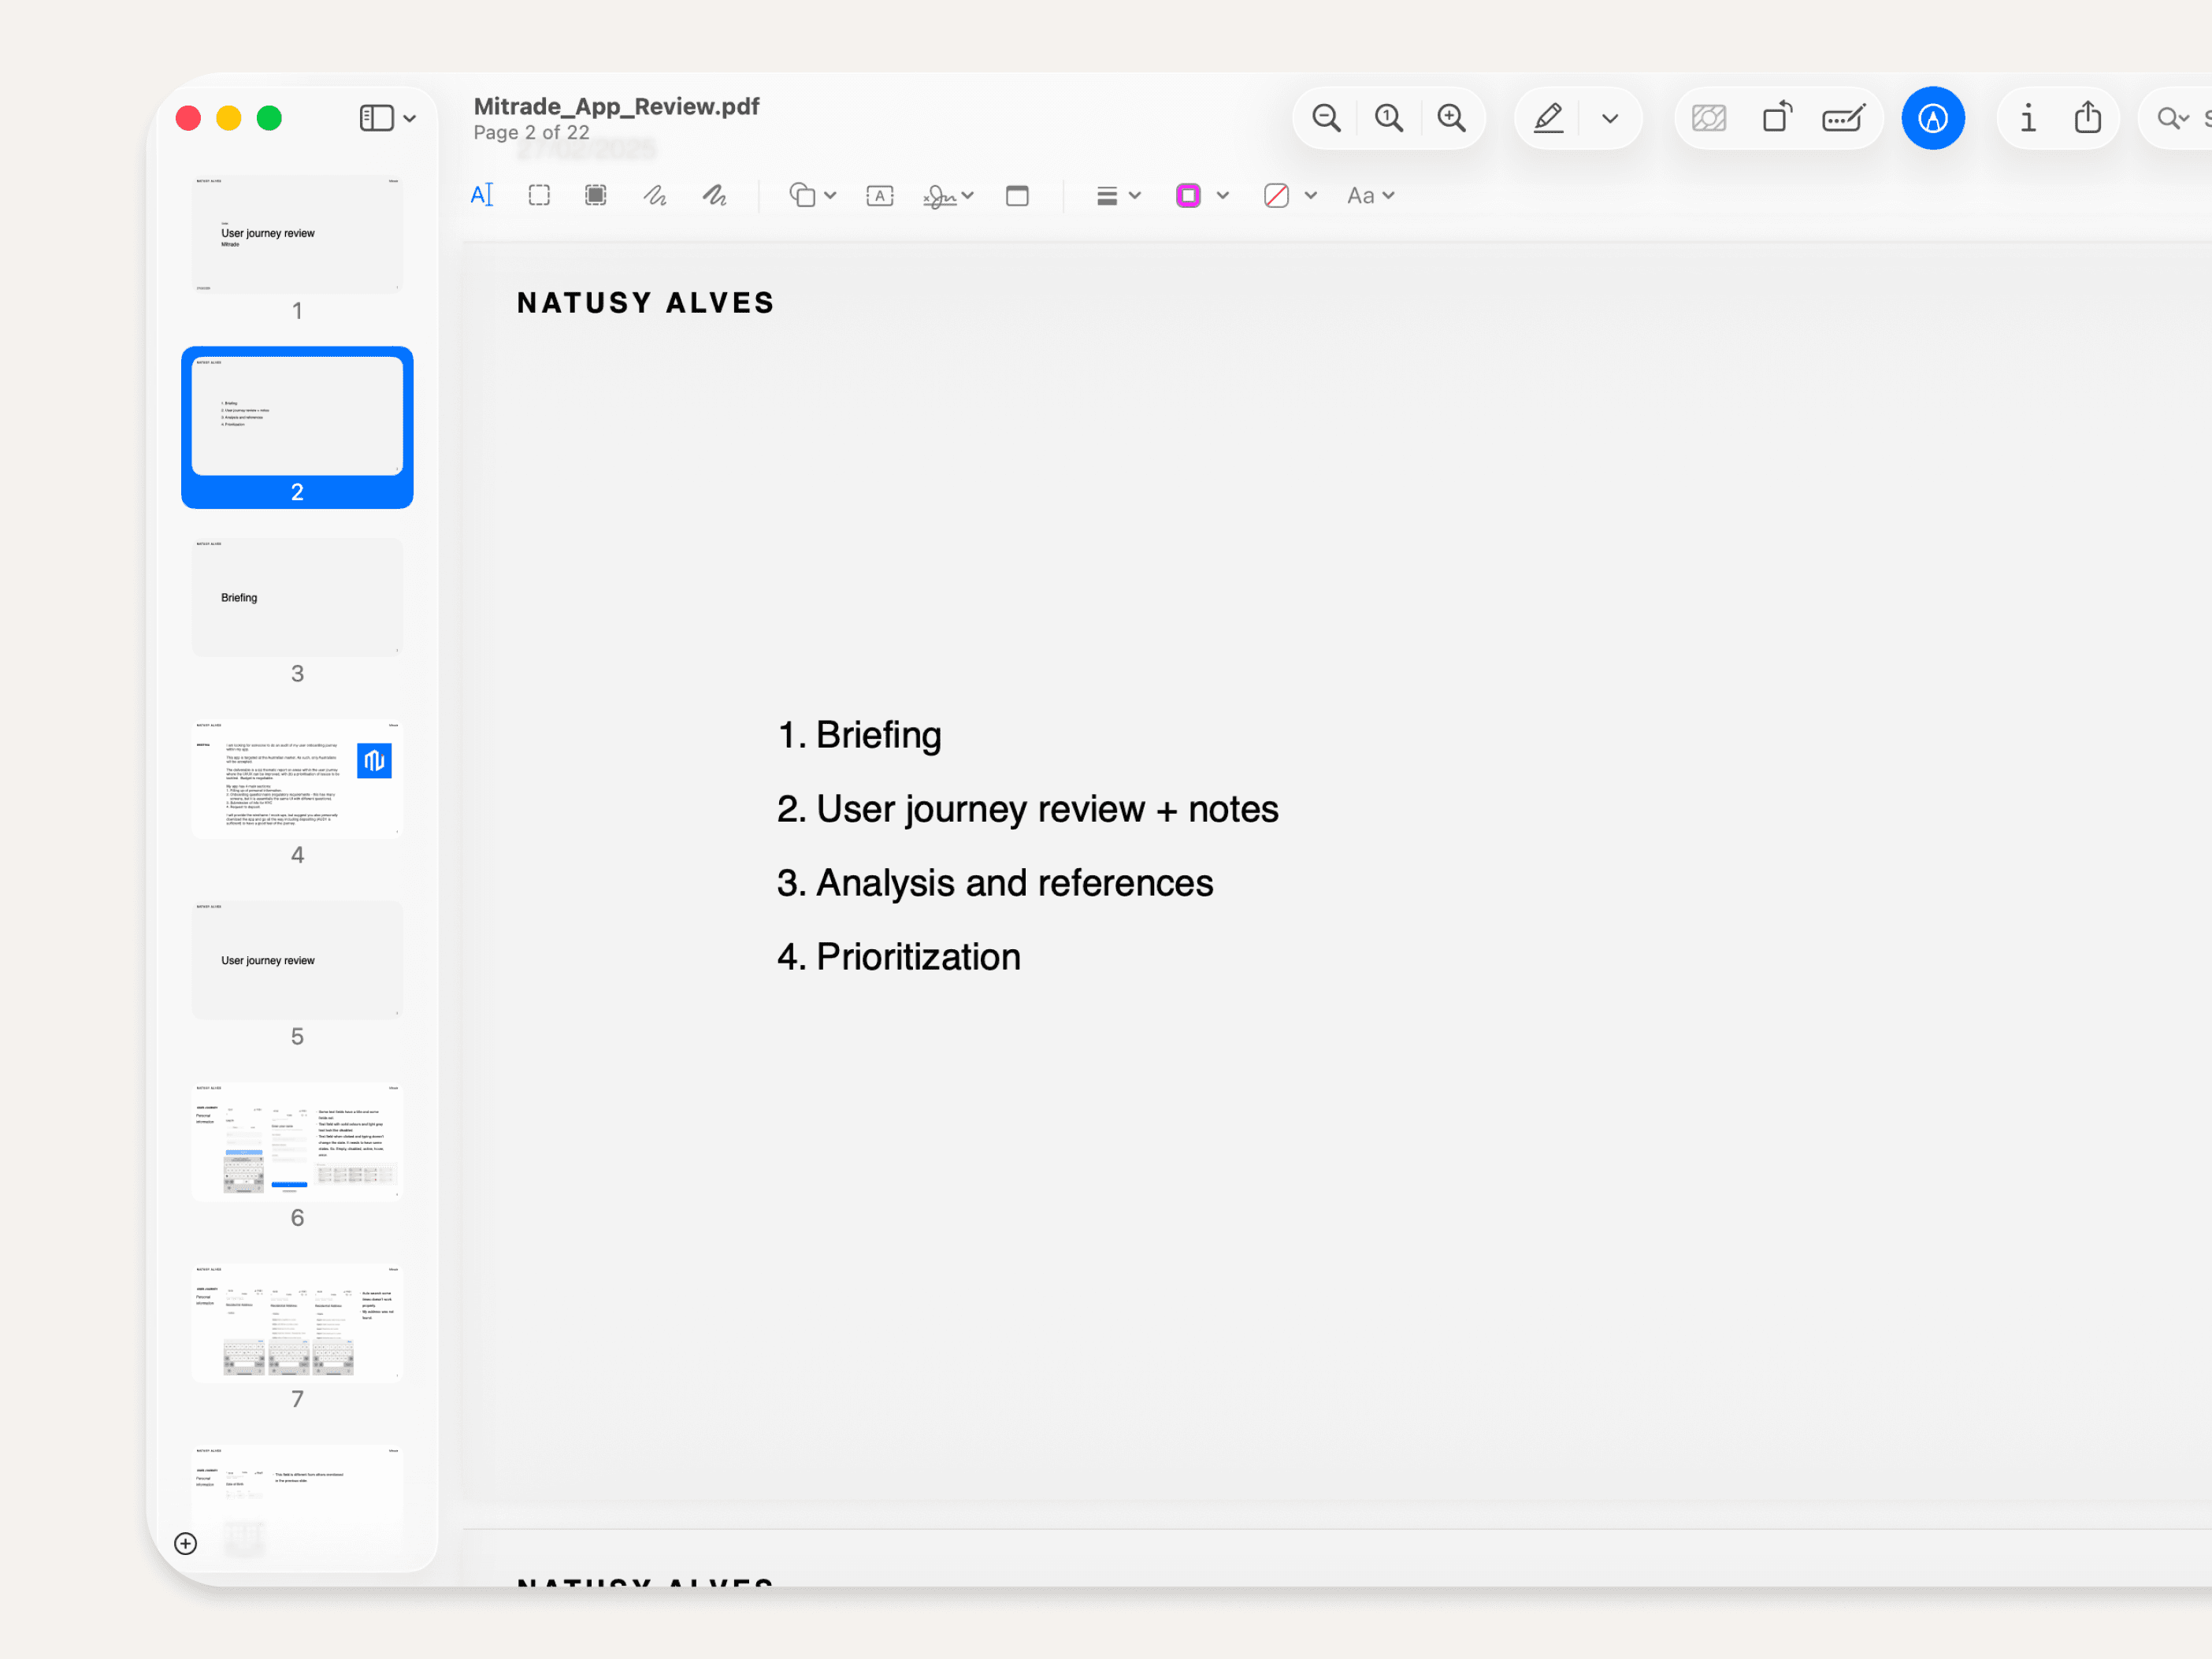Open the border color swatch
The width and height of the screenshot is (2212, 1659).
(1188, 195)
